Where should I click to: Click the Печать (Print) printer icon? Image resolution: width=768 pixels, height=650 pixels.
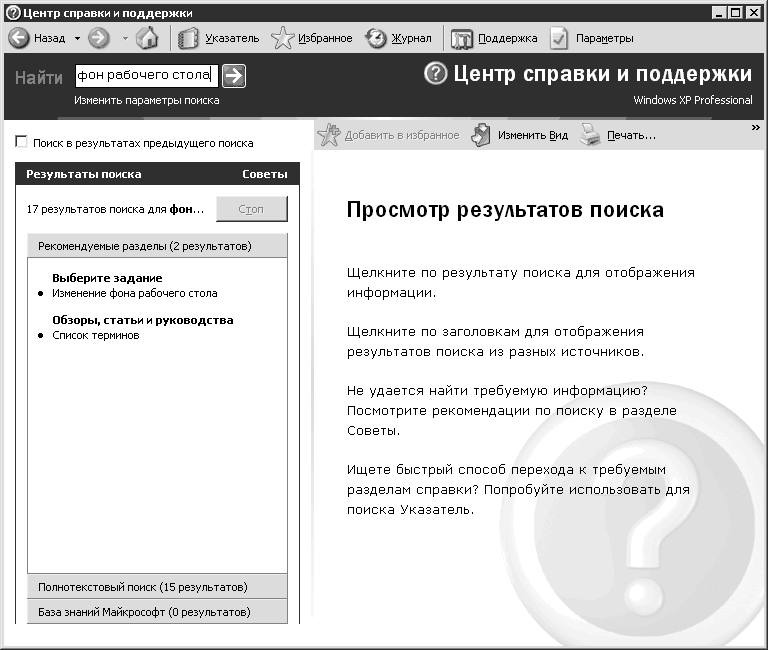tap(590, 136)
